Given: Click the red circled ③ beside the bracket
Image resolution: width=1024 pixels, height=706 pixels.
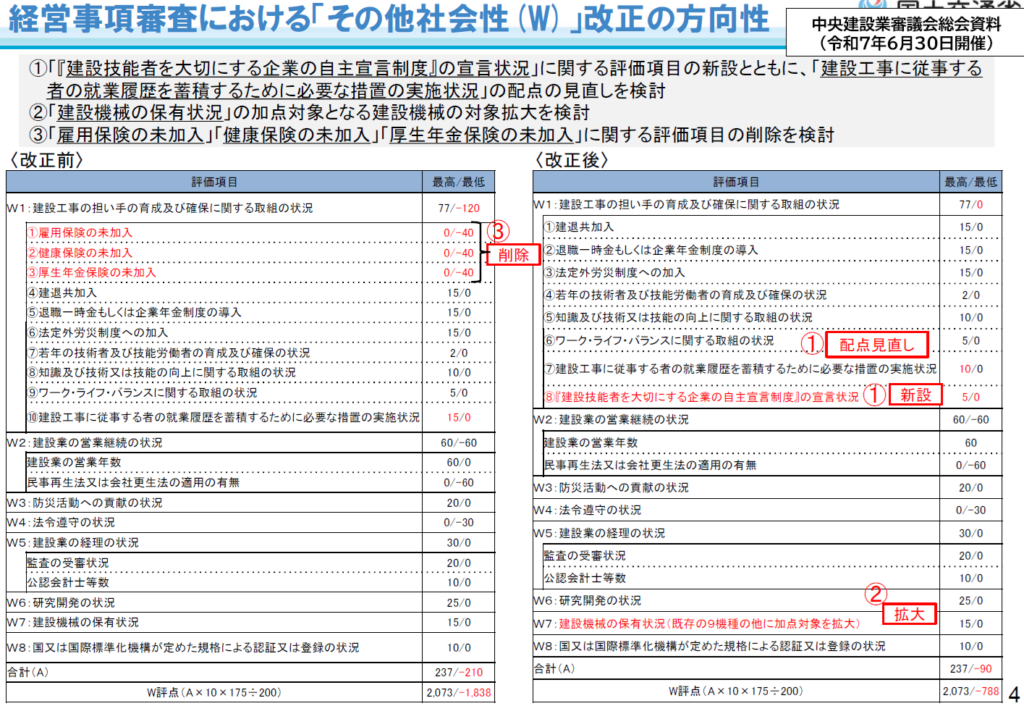Looking at the screenshot, I should point(499,231).
